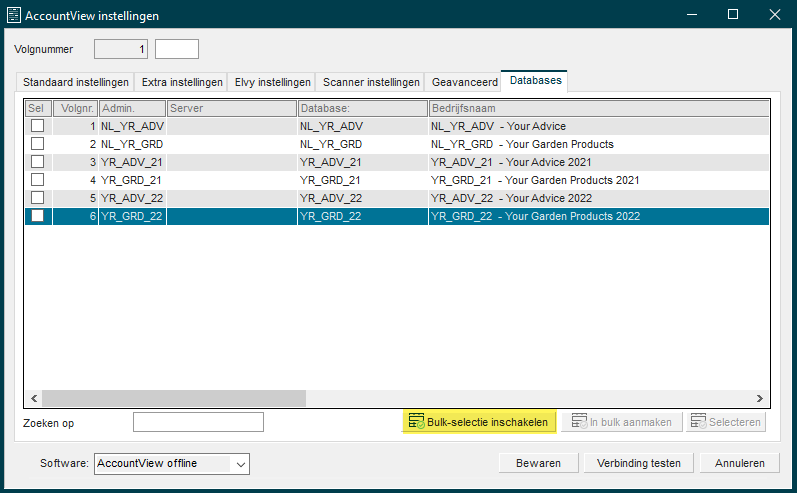Click the horizontal scrollbar left arrow
This screenshot has height=493, width=797.
click(34, 398)
